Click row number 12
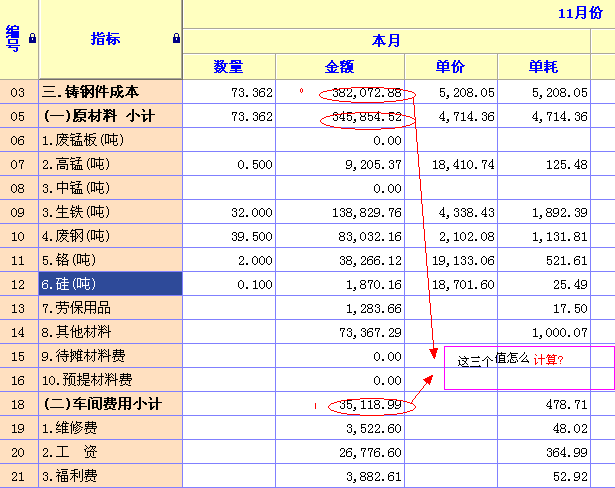This screenshot has width=615, height=488. 19,284
